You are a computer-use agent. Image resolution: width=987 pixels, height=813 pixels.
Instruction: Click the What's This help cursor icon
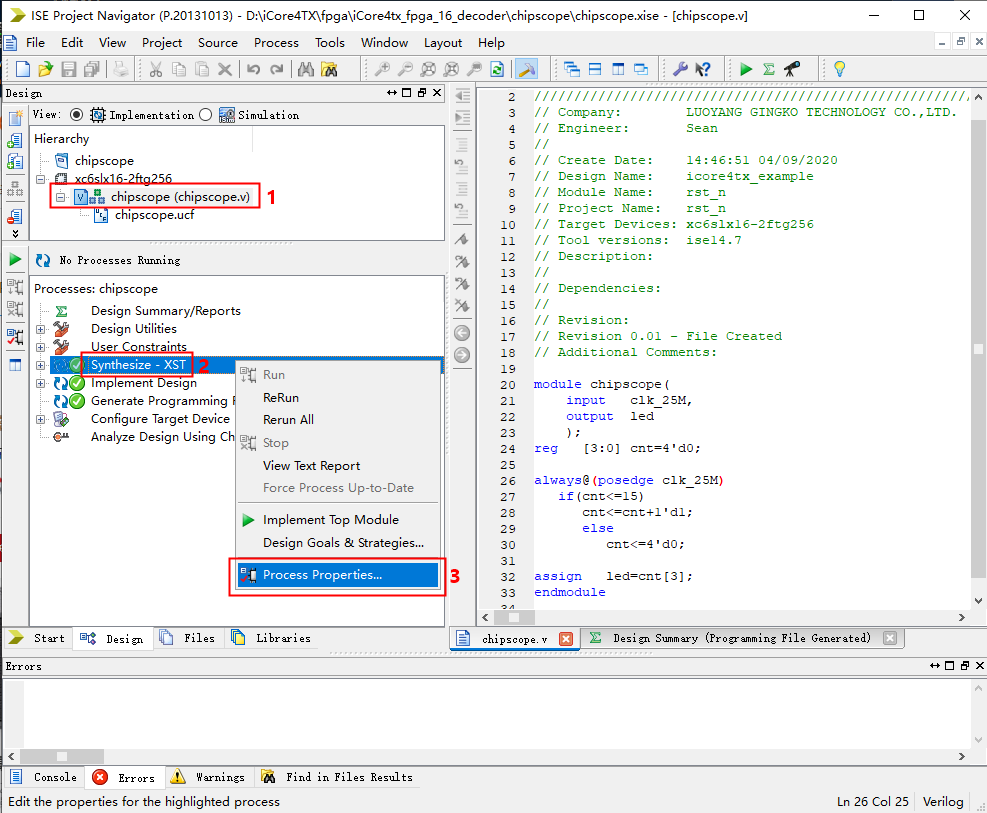703,69
